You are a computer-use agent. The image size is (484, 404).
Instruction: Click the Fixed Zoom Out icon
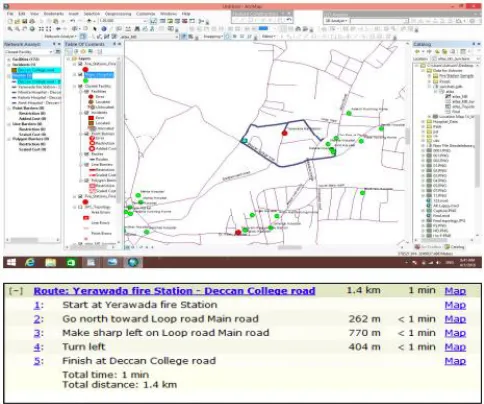(49, 29)
